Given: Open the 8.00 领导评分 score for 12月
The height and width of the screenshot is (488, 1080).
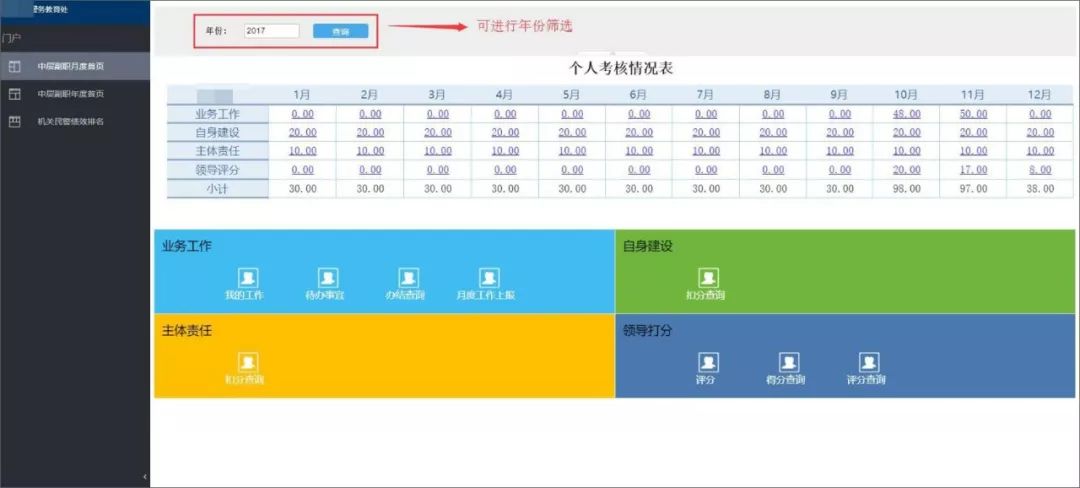Looking at the screenshot, I should (1040, 170).
